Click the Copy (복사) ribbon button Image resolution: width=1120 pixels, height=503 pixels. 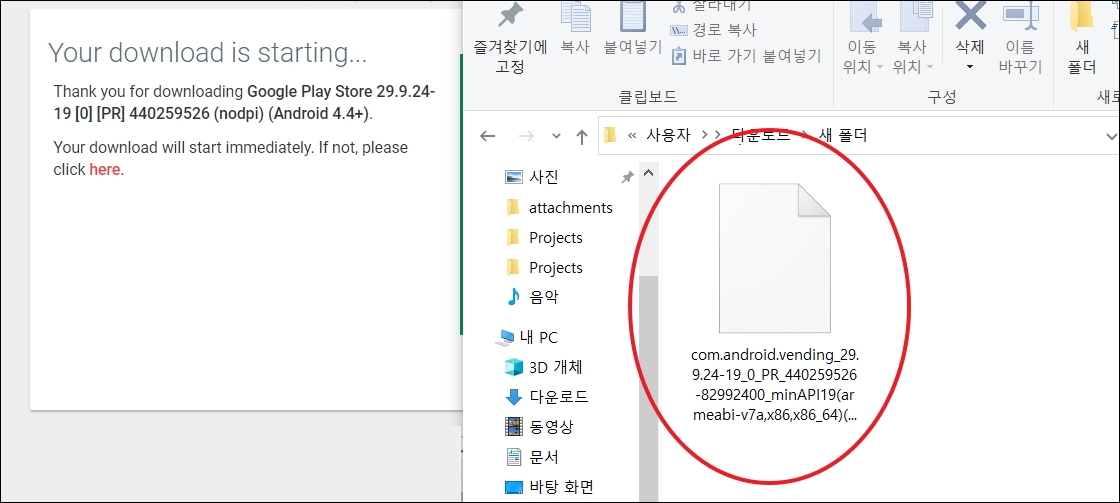pos(575,29)
